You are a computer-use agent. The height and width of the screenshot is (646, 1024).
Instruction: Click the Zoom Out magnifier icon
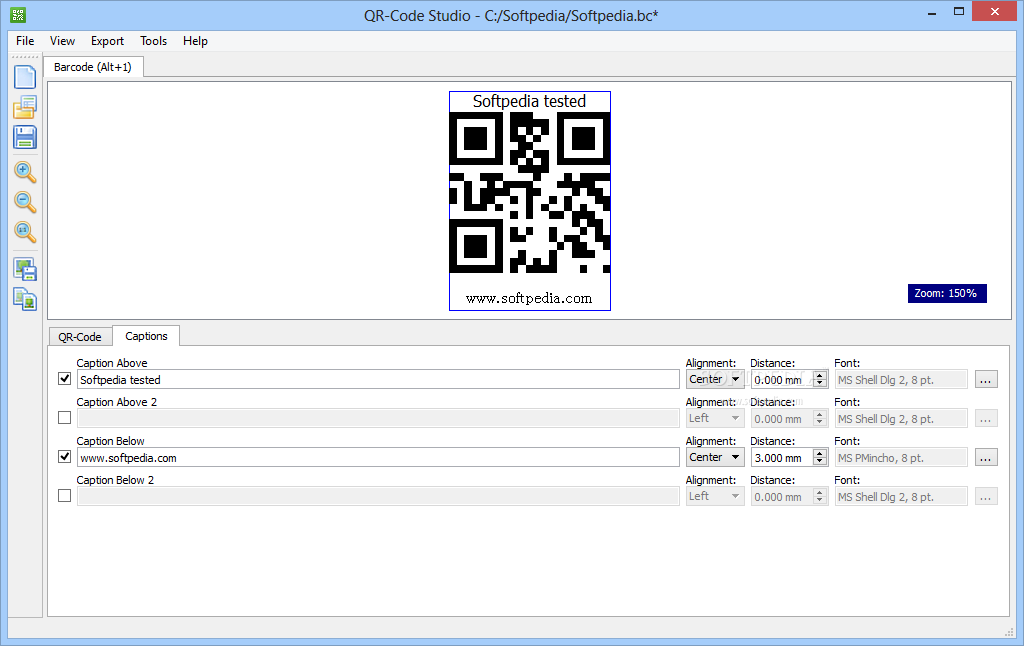[x=25, y=202]
